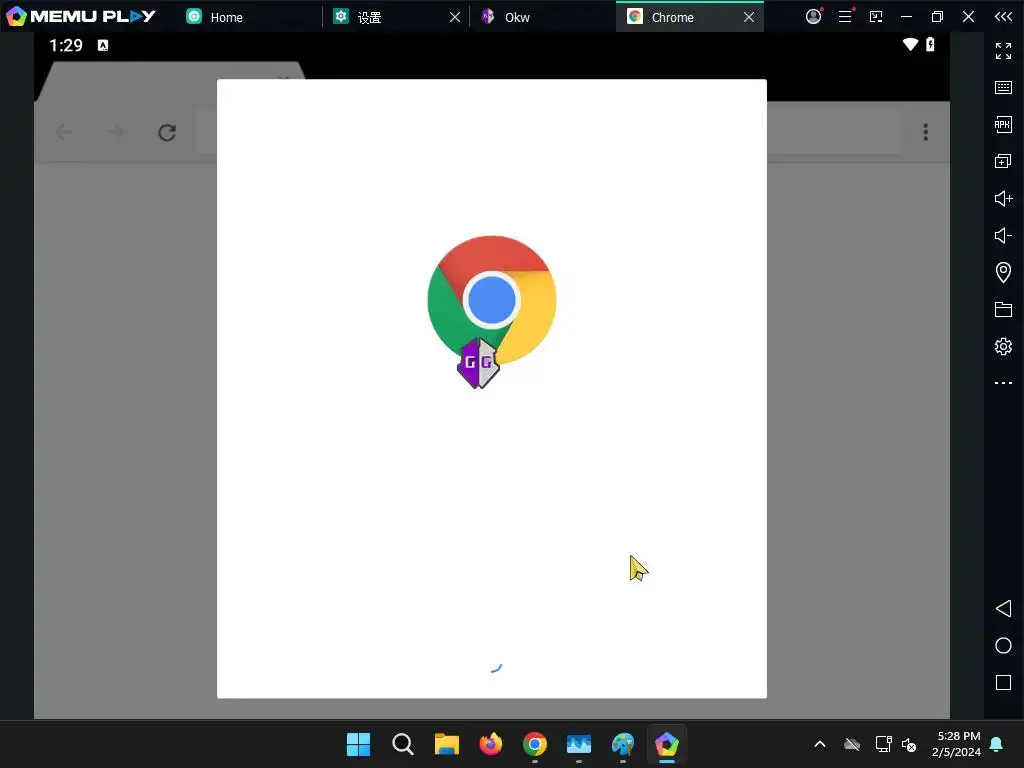Go back in dimmed Chrome browser
Image resolution: width=1024 pixels, height=768 pixels.
64,133
